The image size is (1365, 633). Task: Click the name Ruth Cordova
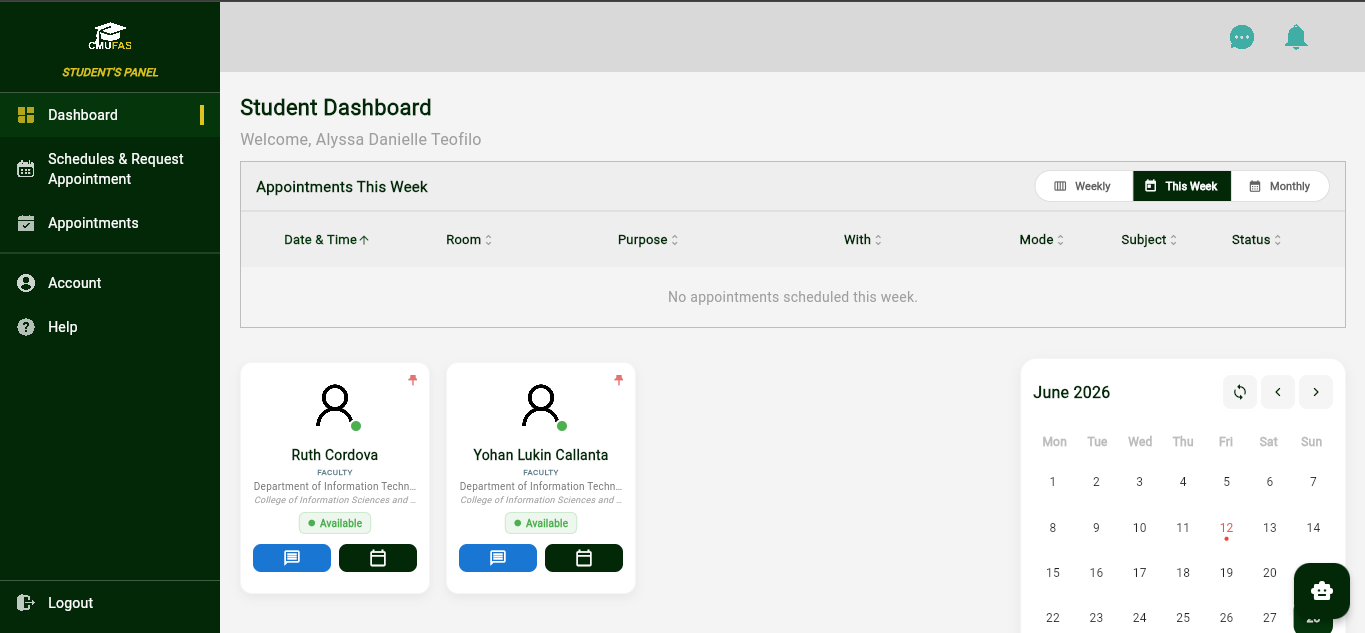pyautogui.click(x=335, y=455)
